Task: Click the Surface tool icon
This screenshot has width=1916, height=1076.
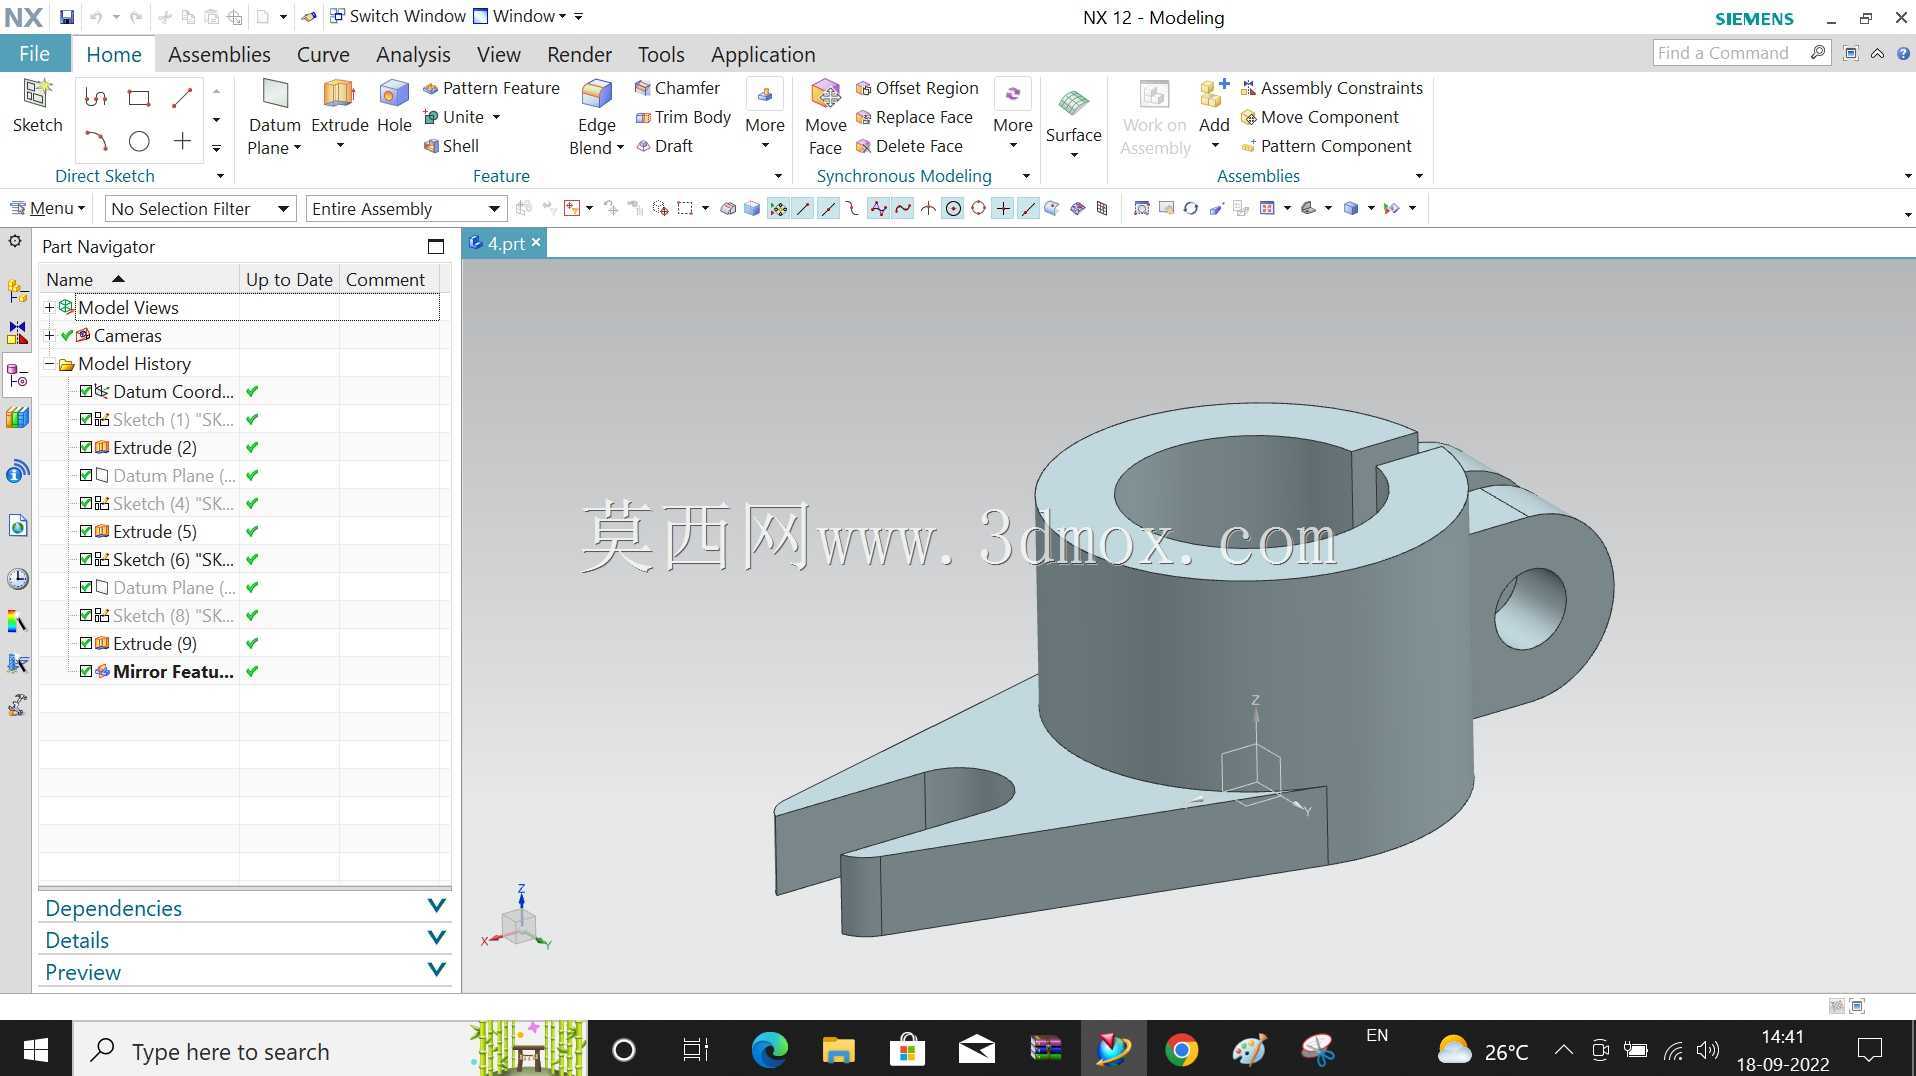Action: 1073,103
